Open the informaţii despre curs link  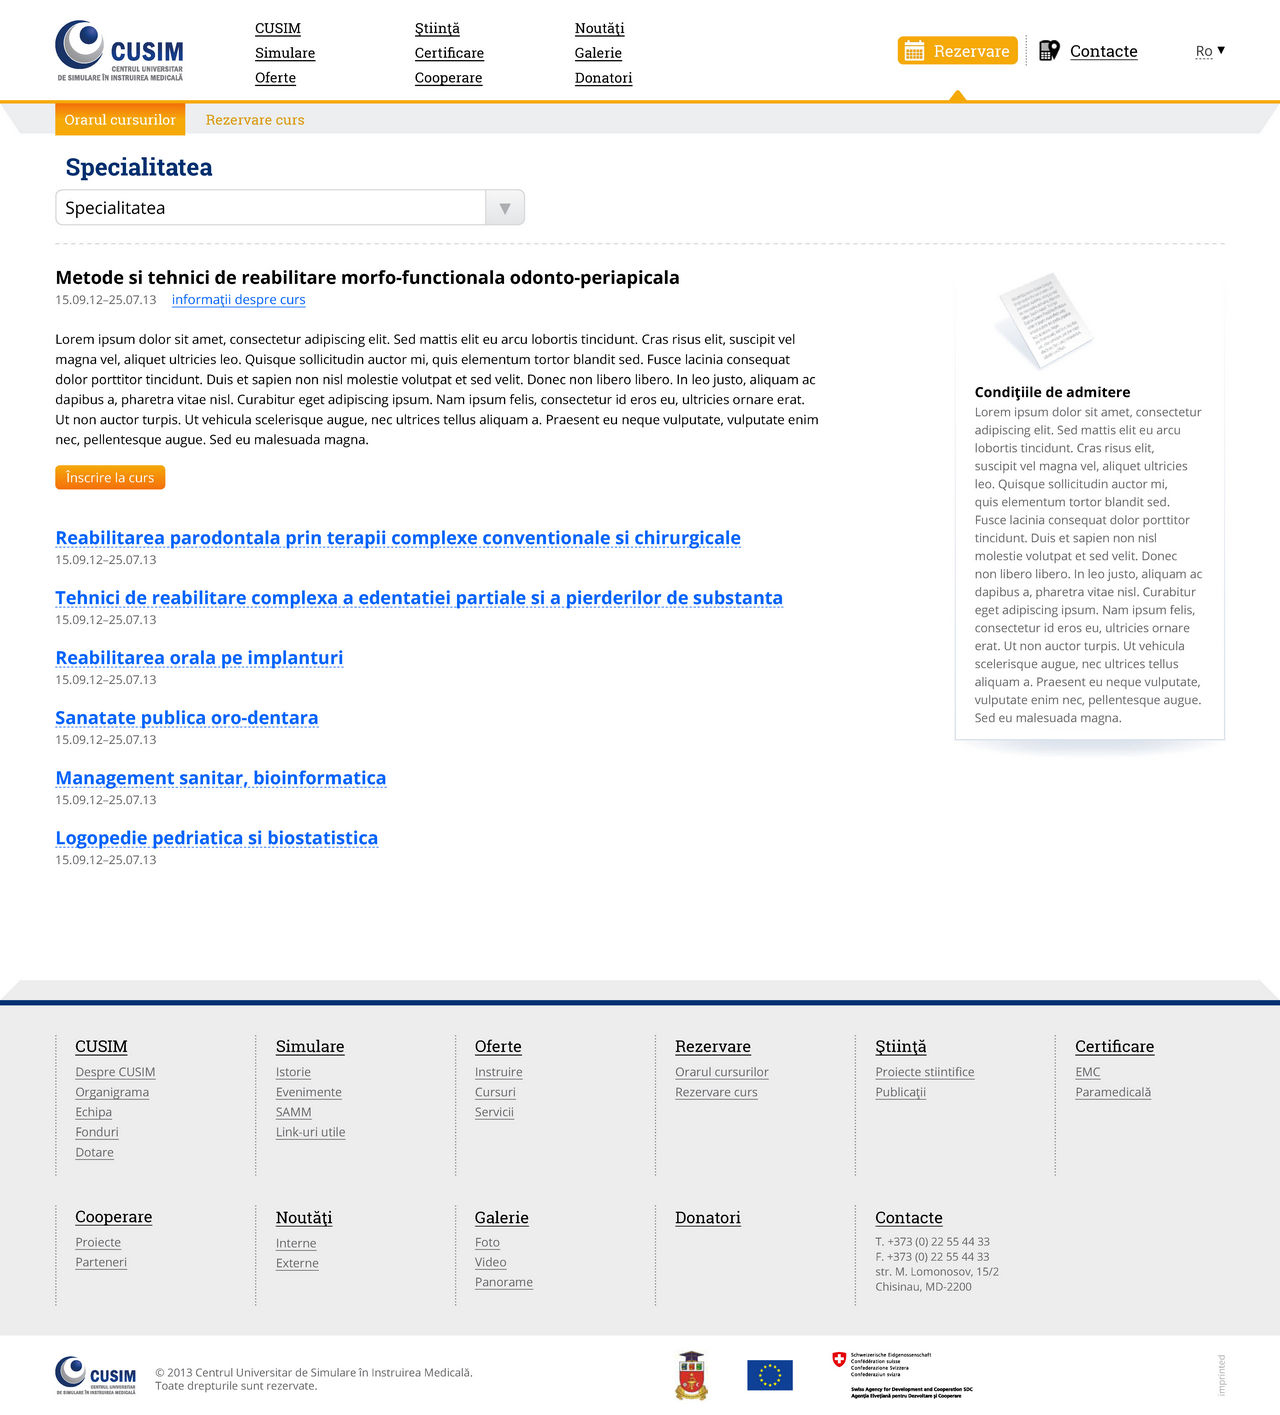click(238, 299)
